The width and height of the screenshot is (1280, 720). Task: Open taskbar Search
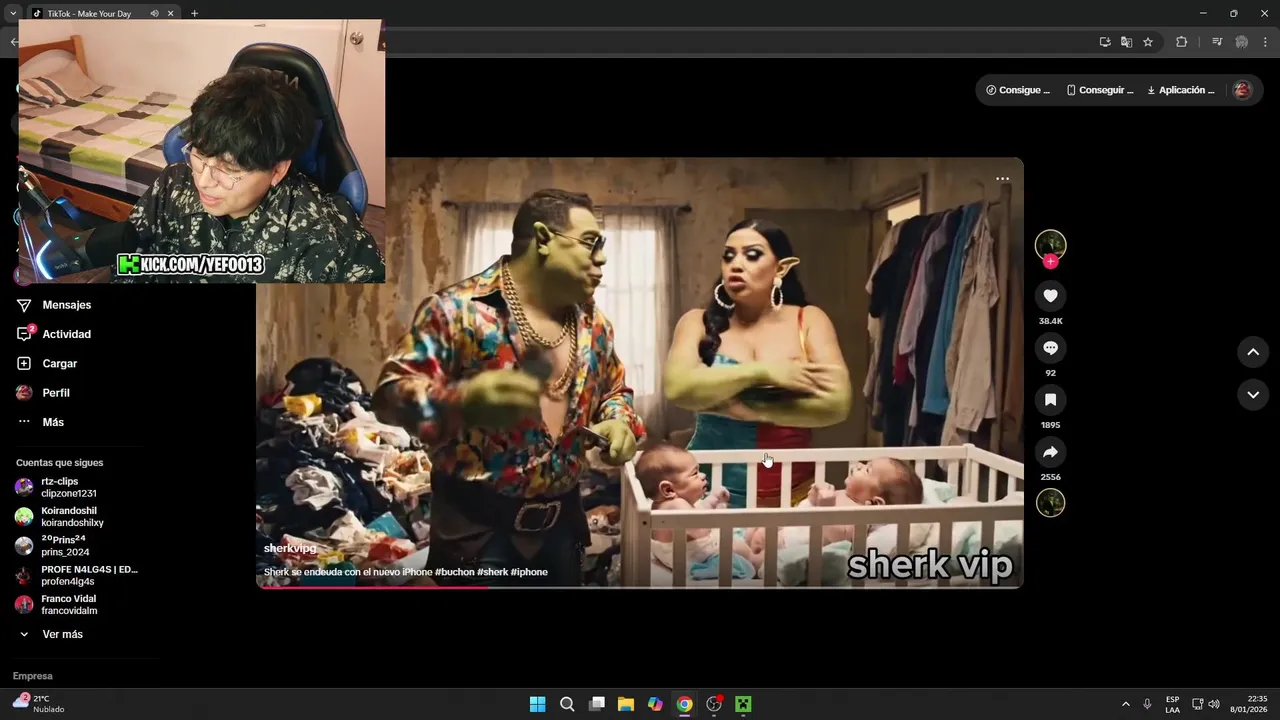point(567,704)
